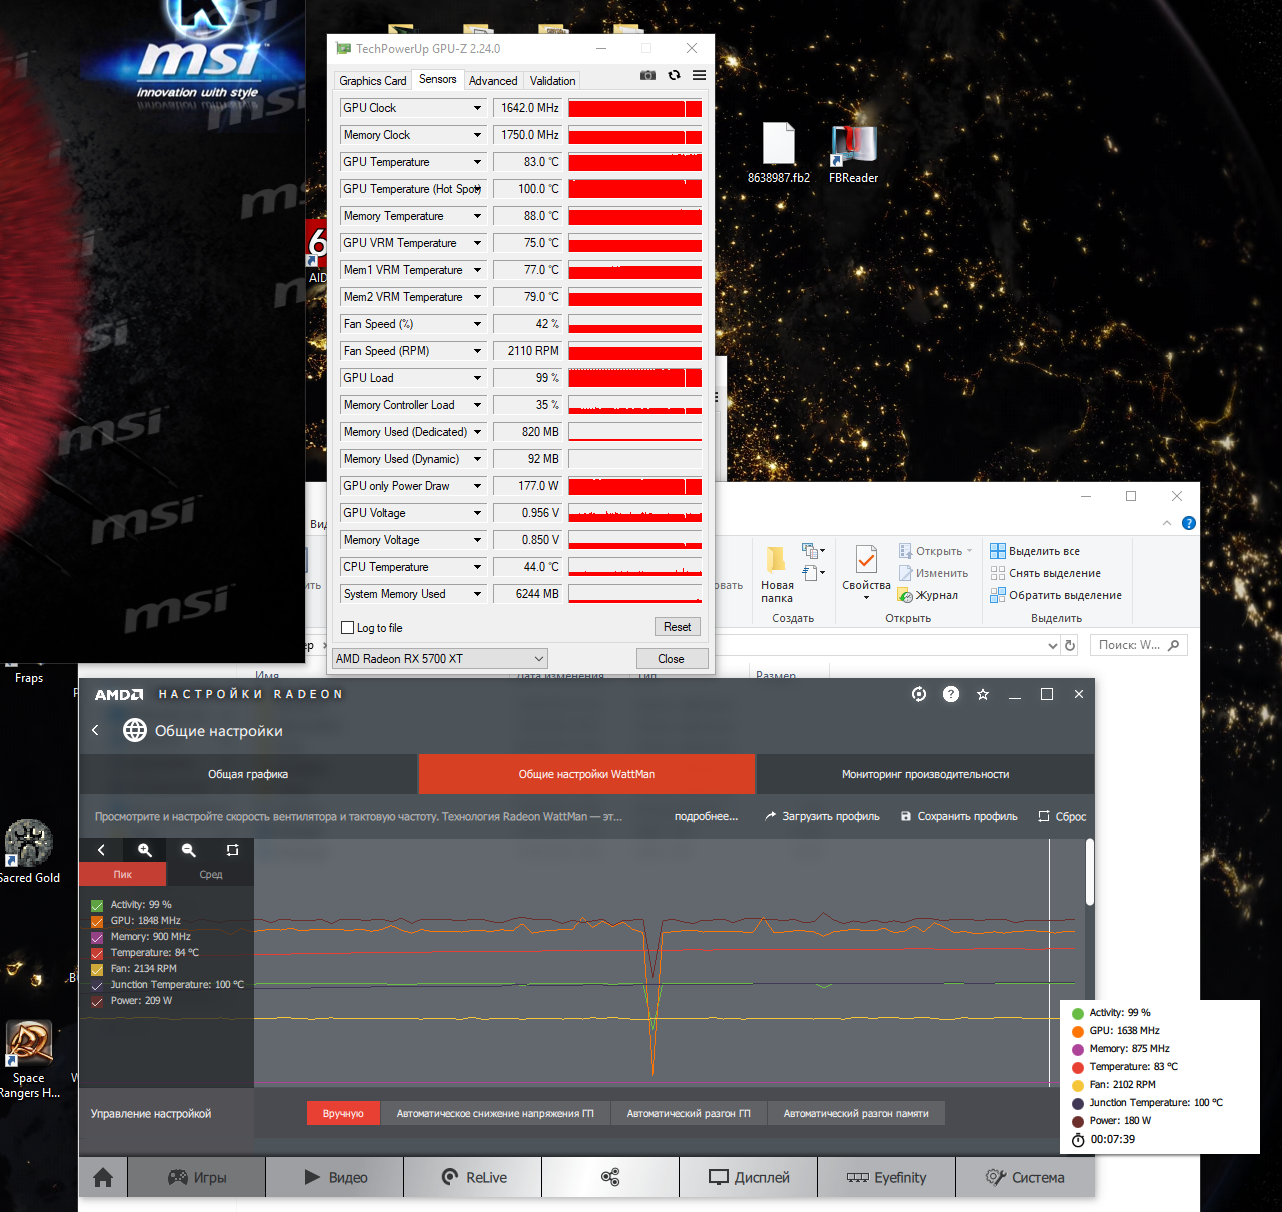
Task: Open the AMD Radeon RX 5700 XT selector
Action: point(440,659)
